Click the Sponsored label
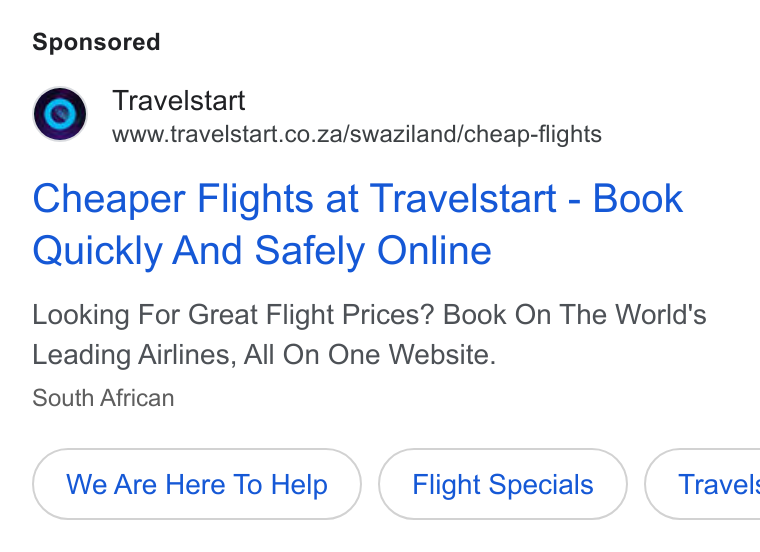The width and height of the screenshot is (760, 552). pyautogui.click(x=96, y=42)
